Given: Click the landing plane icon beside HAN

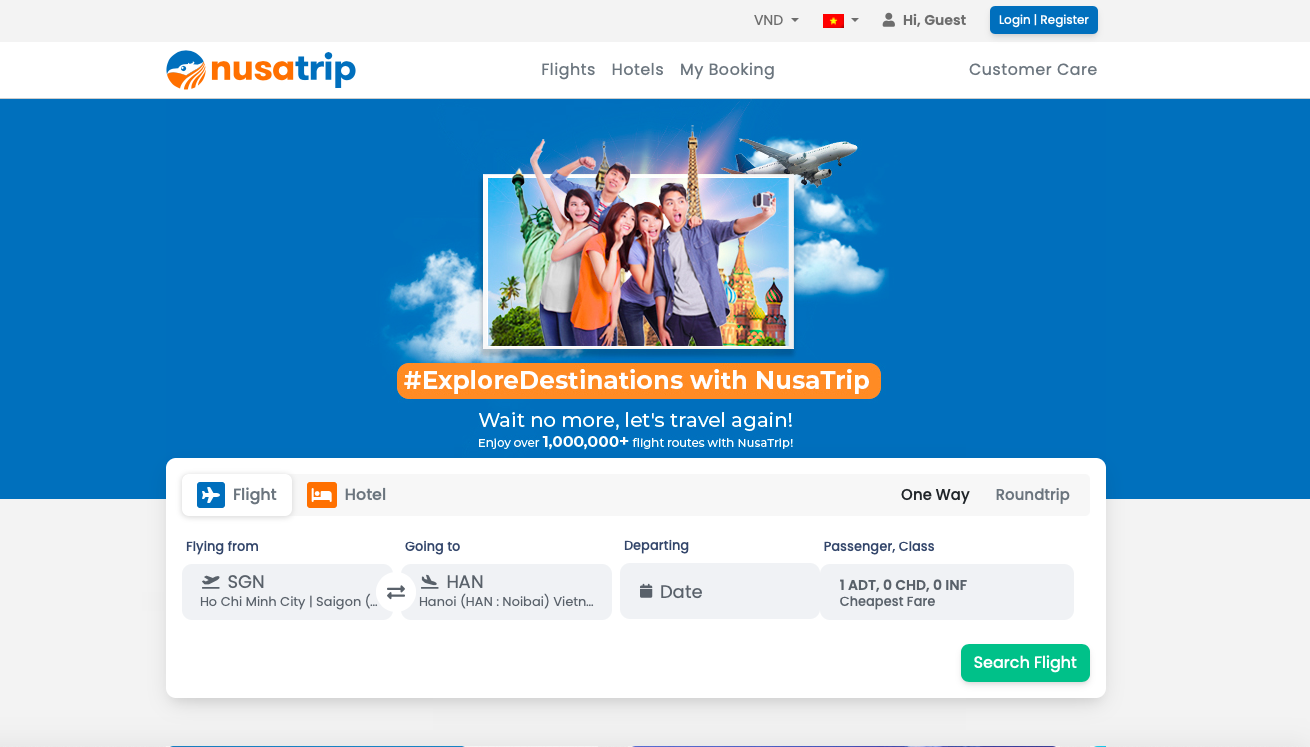Looking at the screenshot, I should point(429,582).
